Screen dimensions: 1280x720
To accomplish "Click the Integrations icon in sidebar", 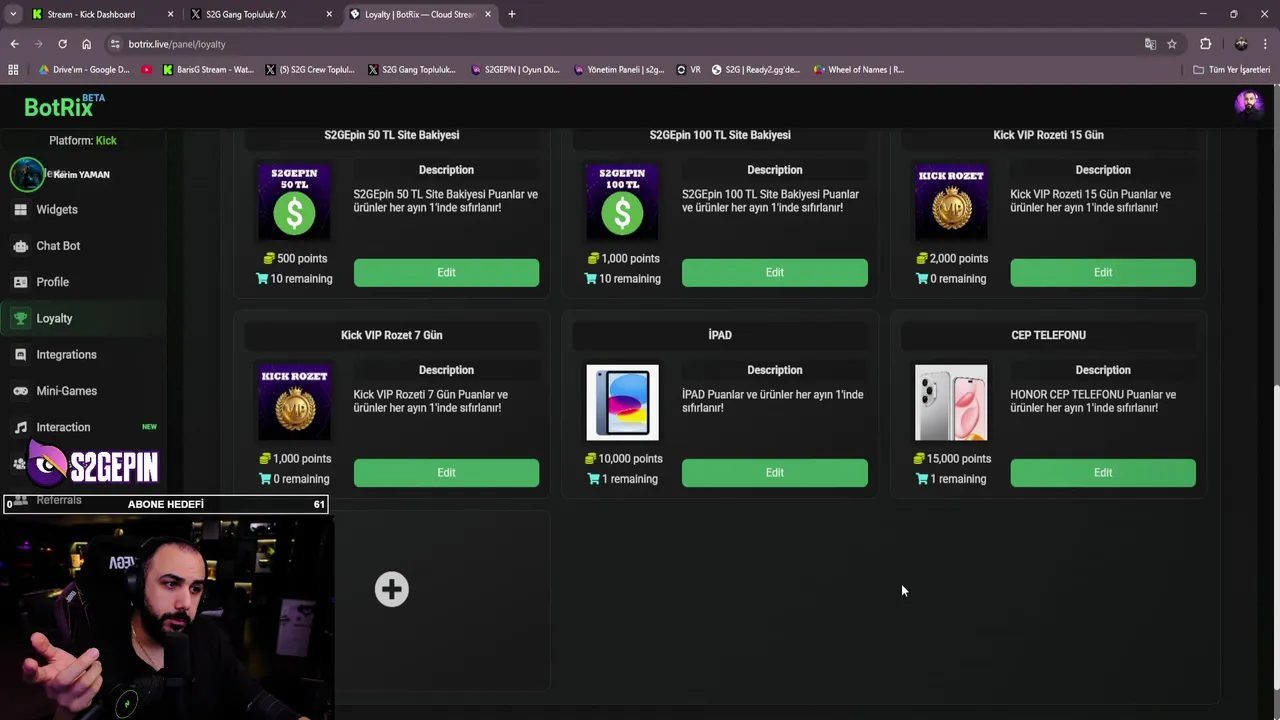I will (x=20, y=355).
